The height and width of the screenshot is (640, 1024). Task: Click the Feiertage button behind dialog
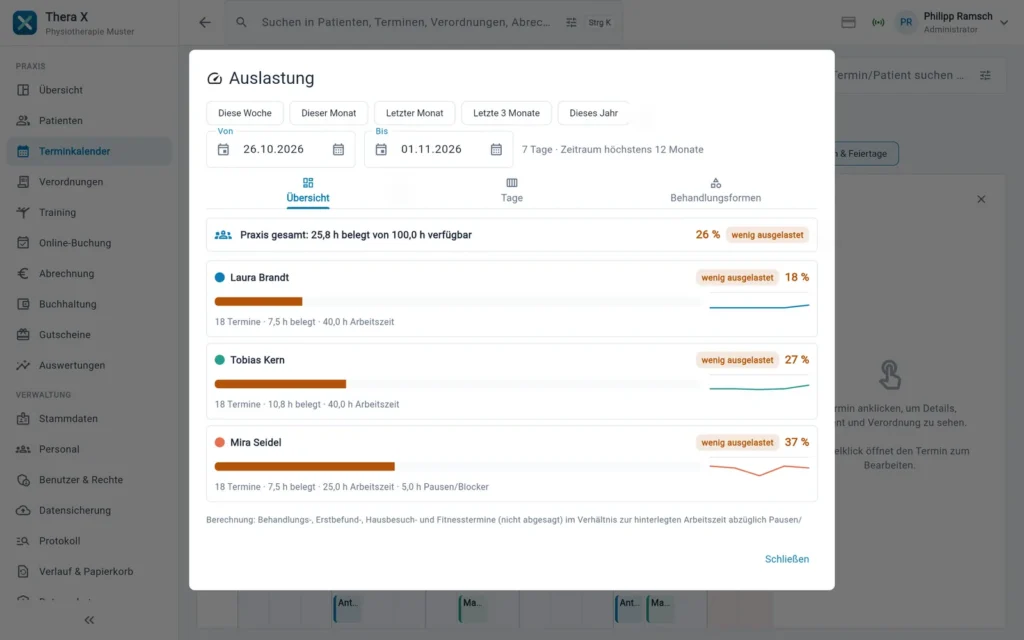click(867, 154)
